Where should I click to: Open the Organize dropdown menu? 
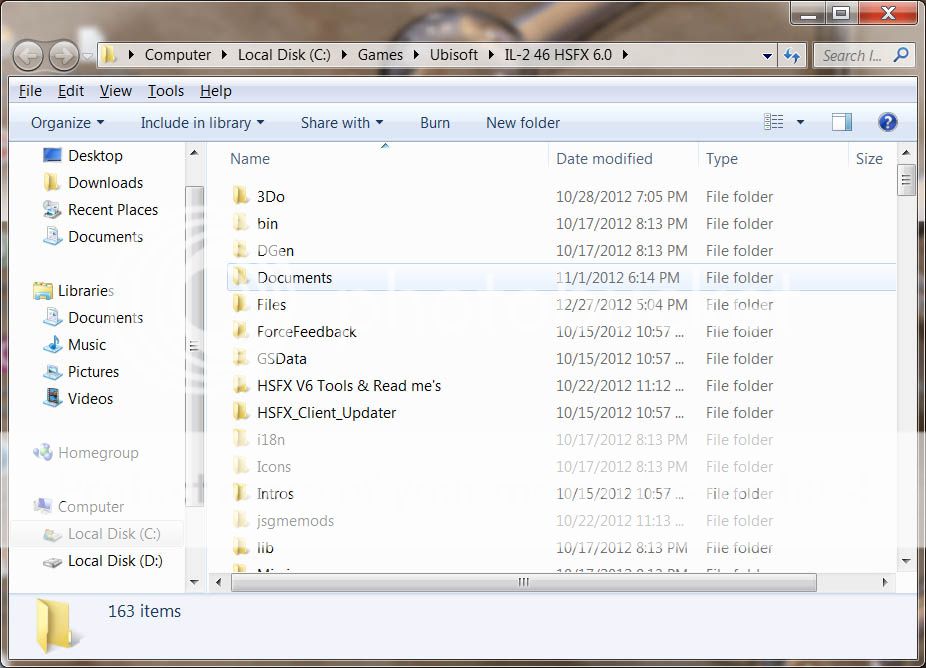click(67, 123)
